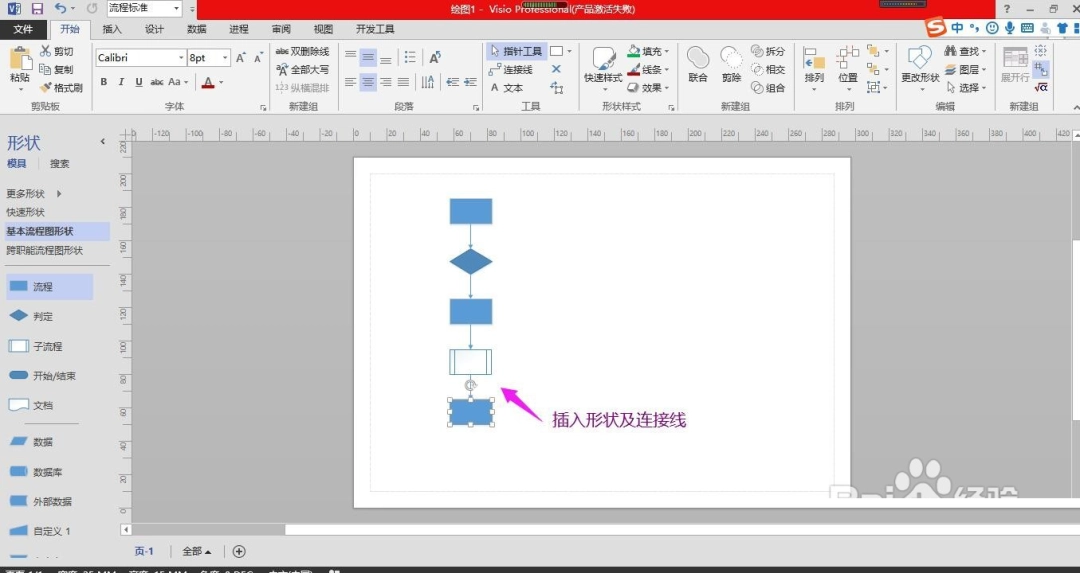Toggle Bold formatting

coord(103,82)
